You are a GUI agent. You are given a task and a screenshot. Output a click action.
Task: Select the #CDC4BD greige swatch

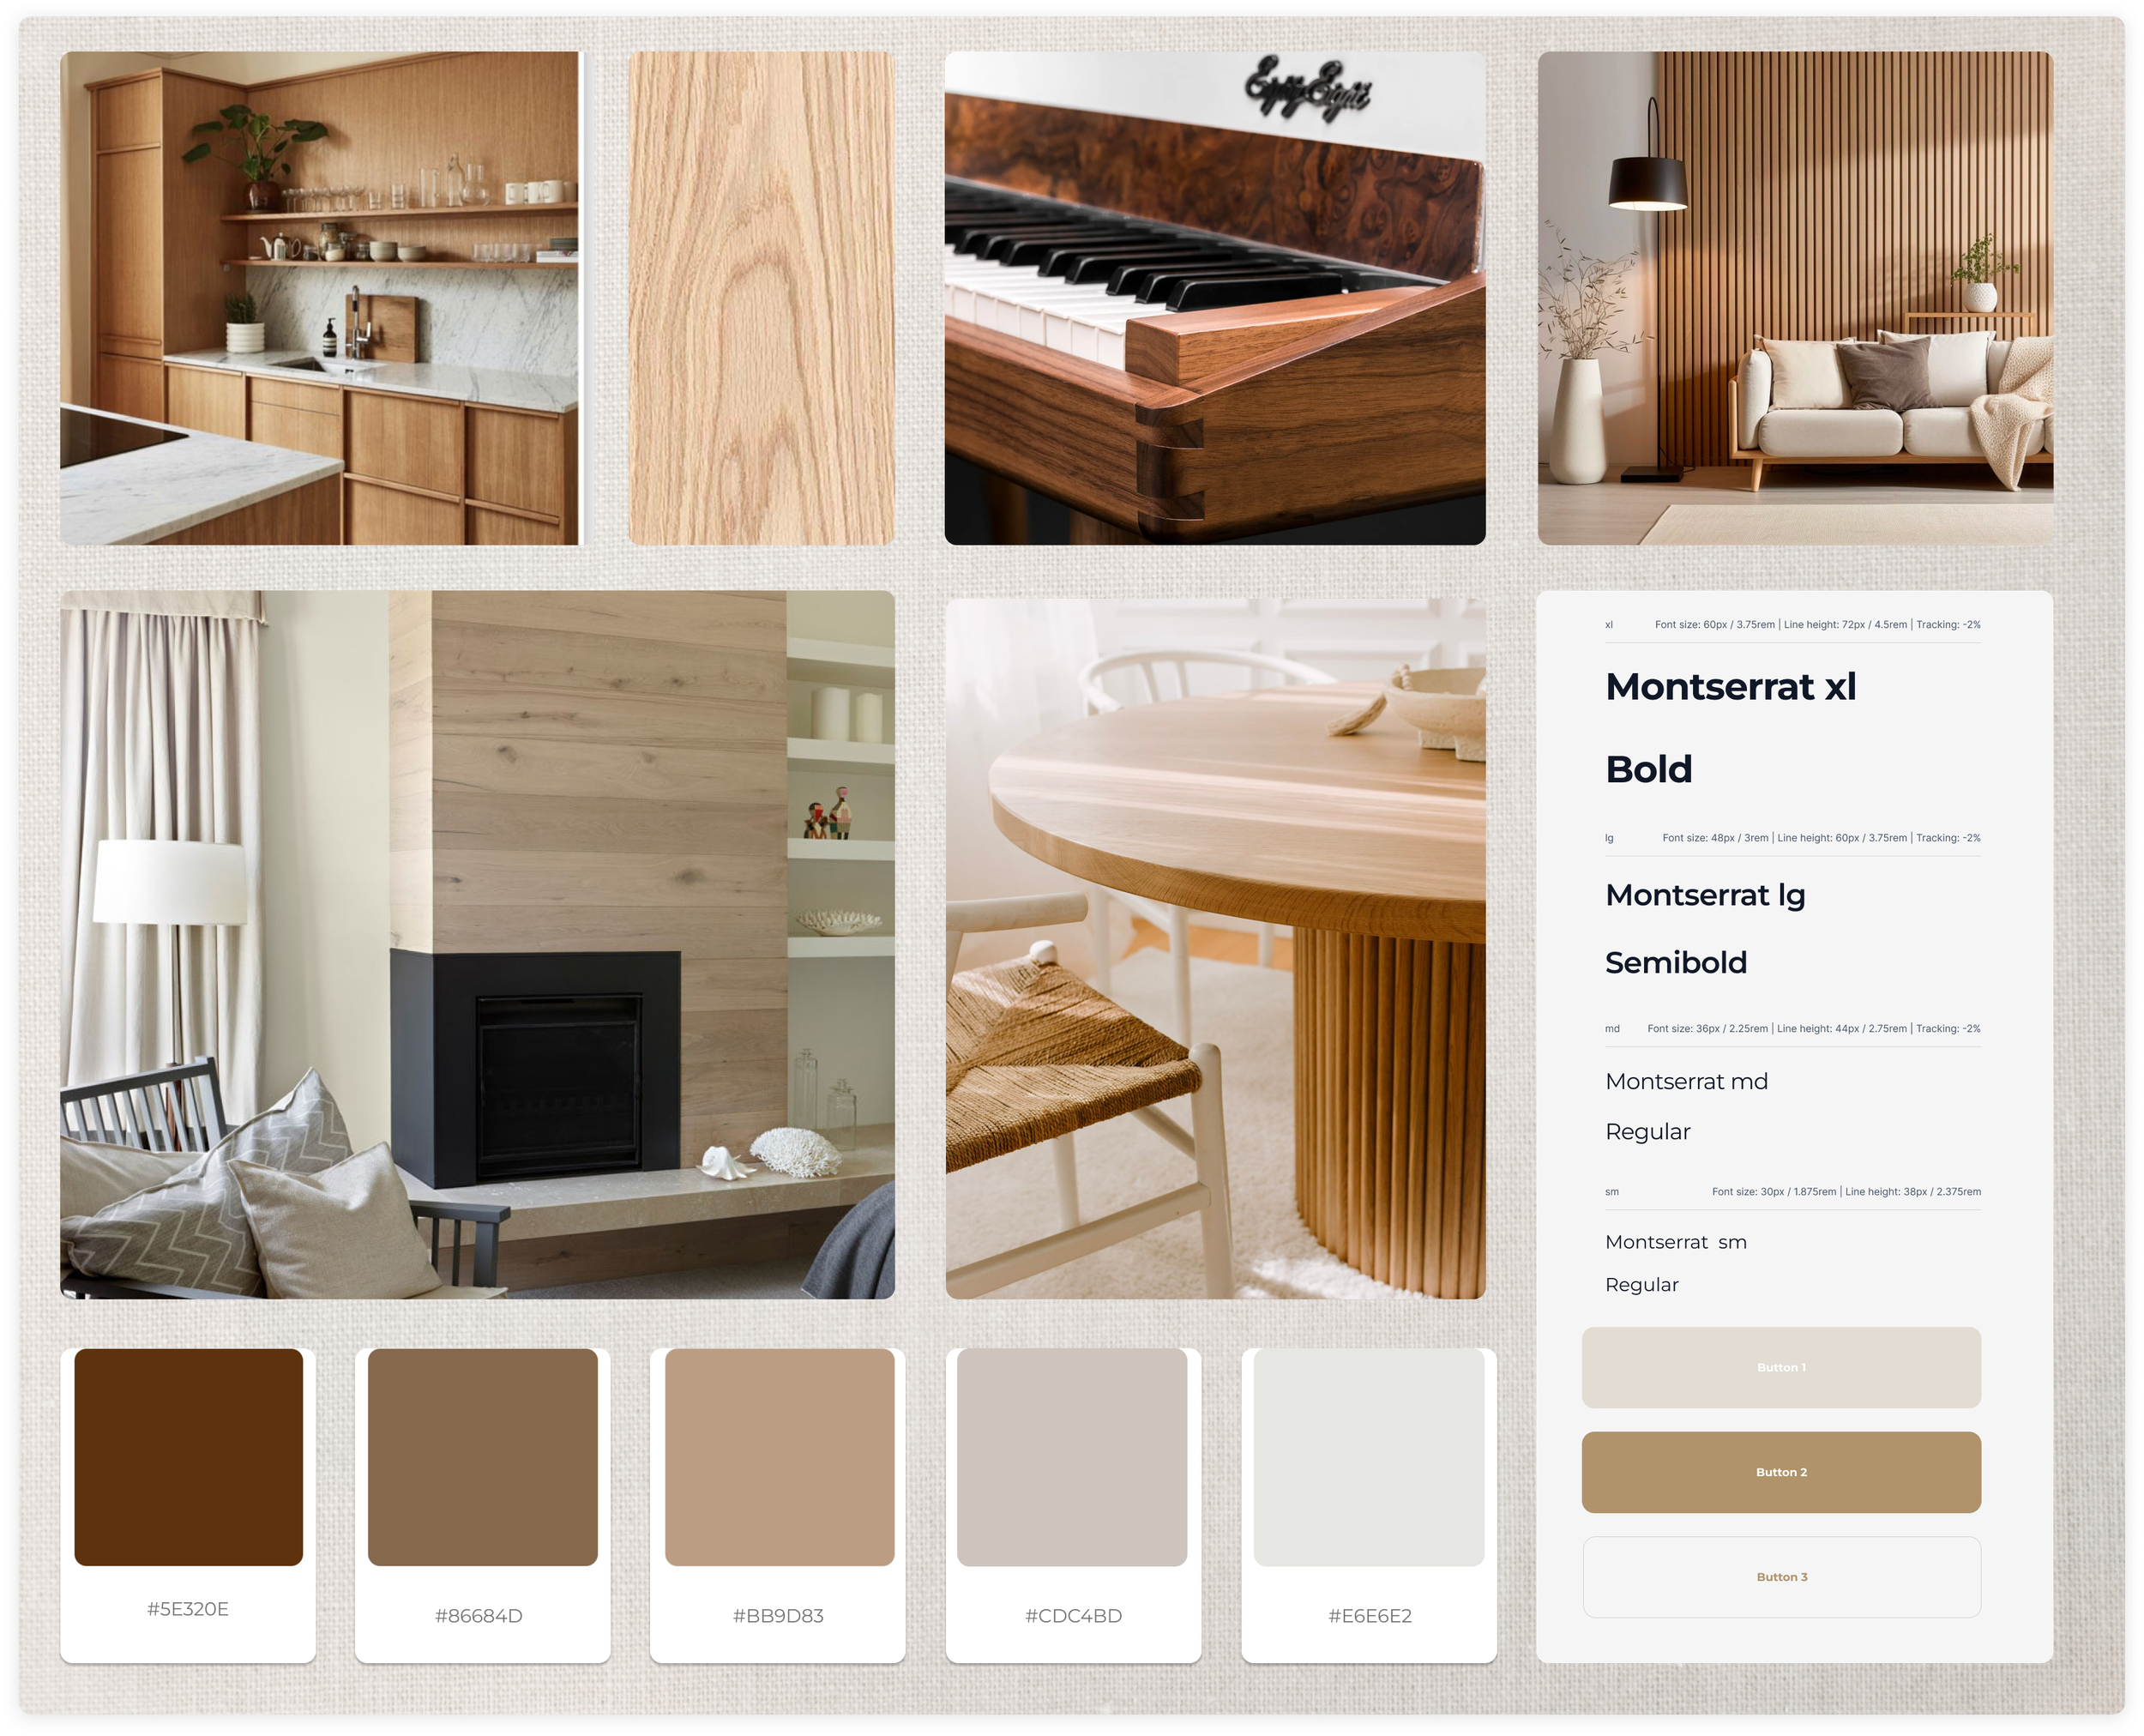pos(1072,1457)
